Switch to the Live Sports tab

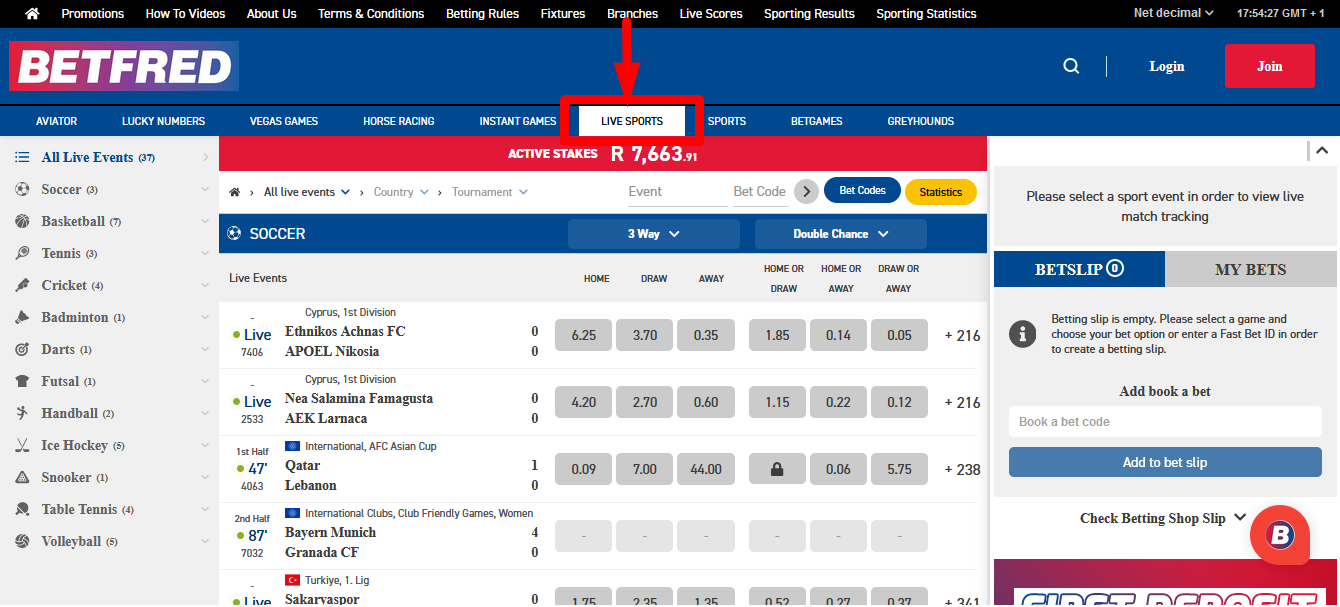632,121
